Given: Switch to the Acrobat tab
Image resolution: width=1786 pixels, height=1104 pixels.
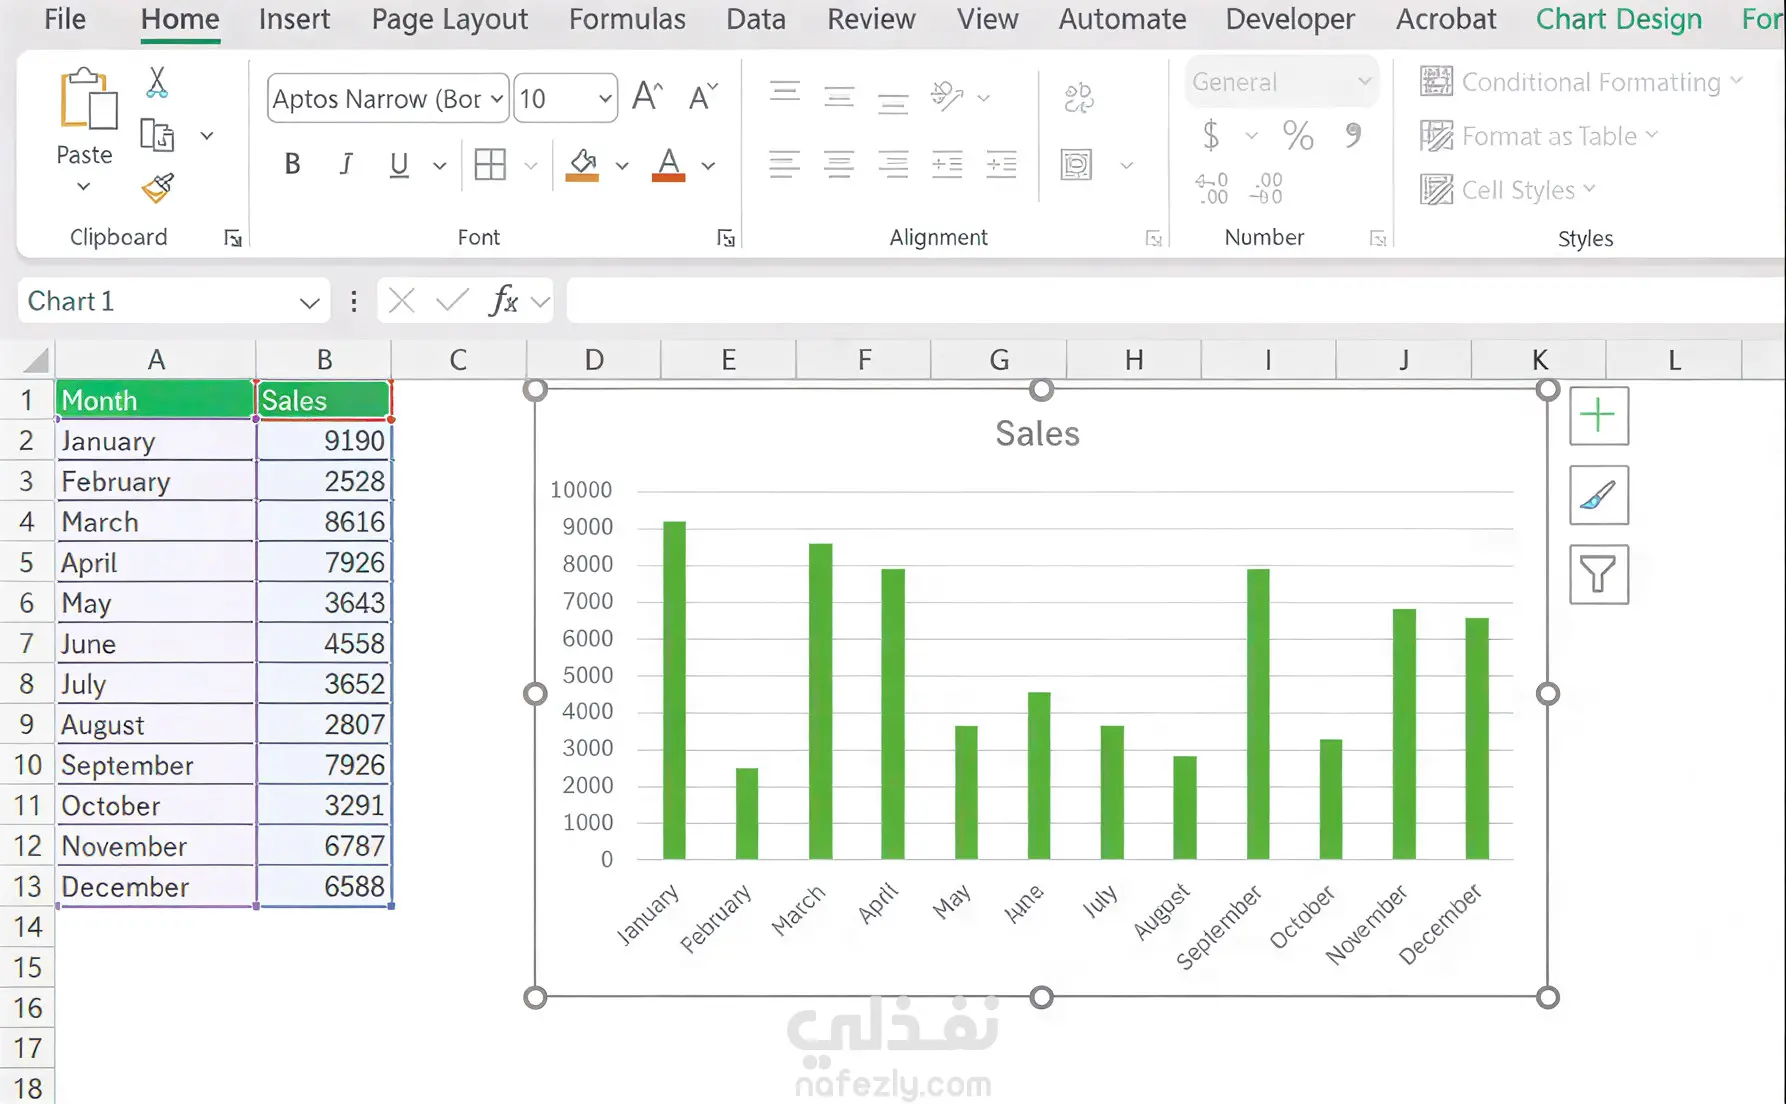Looking at the screenshot, I should 1446,19.
